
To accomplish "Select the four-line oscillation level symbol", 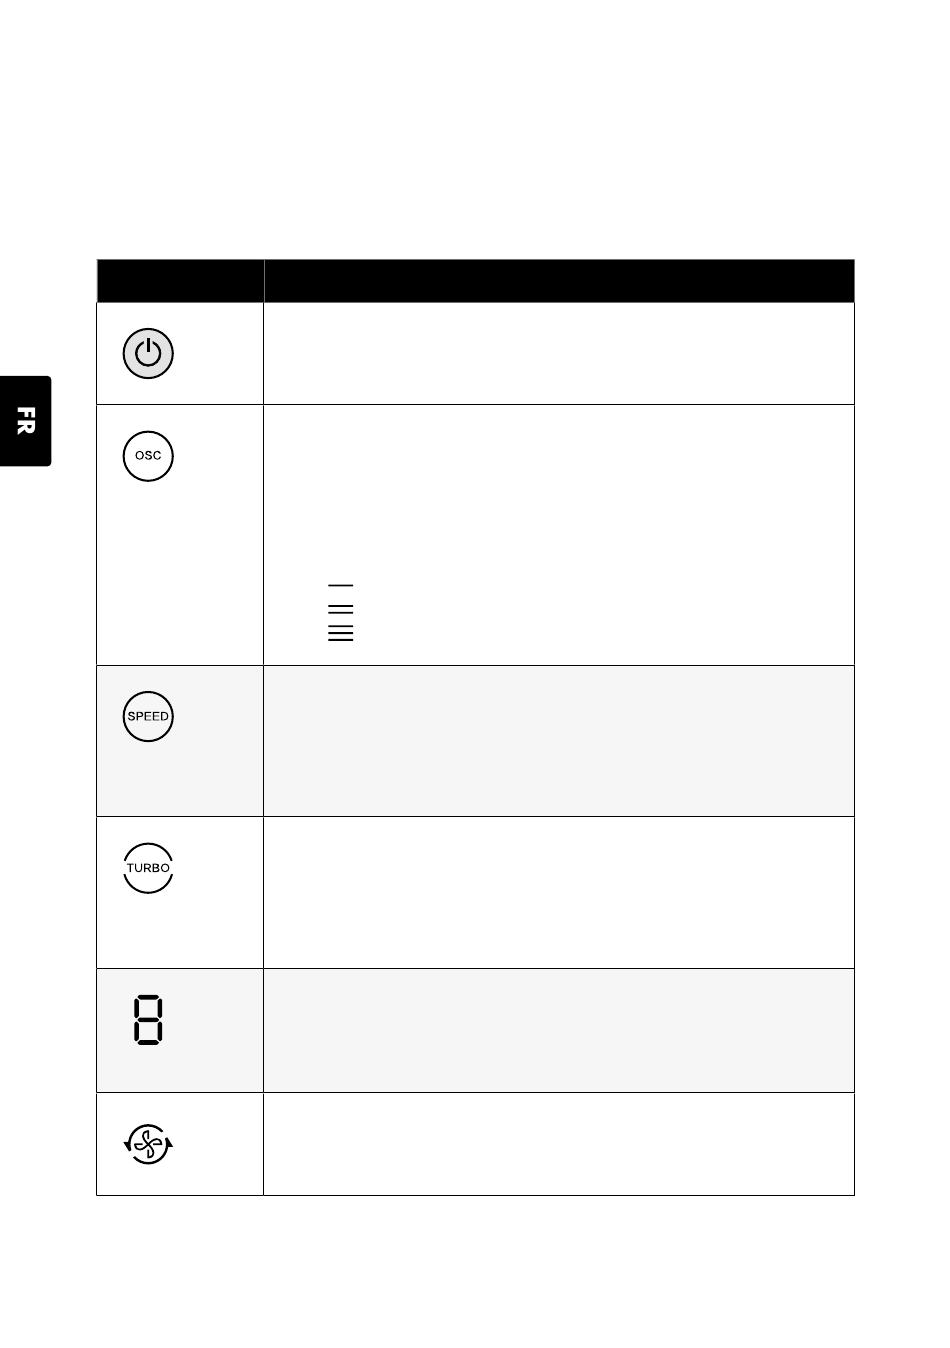I will click(340, 633).
